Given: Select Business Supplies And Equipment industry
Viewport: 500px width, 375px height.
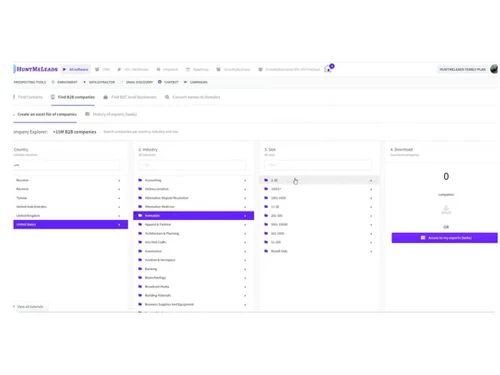Looking at the screenshot, I should [193, 304].
